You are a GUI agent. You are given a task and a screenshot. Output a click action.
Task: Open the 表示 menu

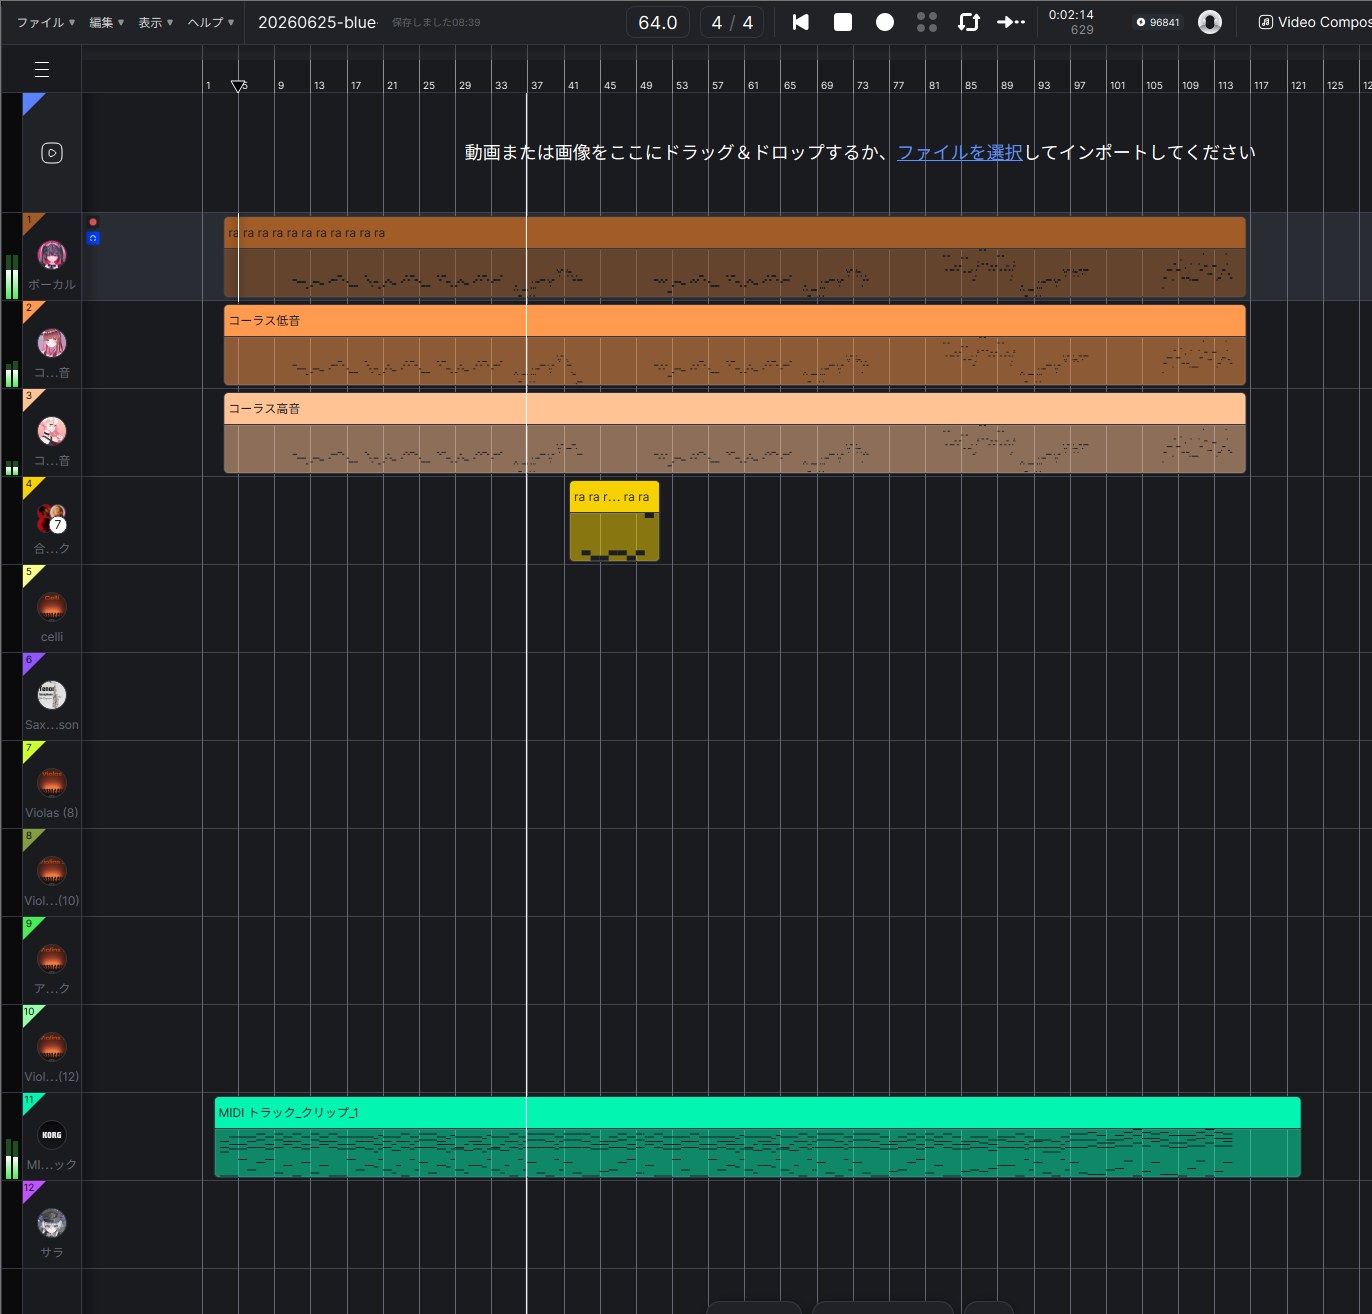155,22
